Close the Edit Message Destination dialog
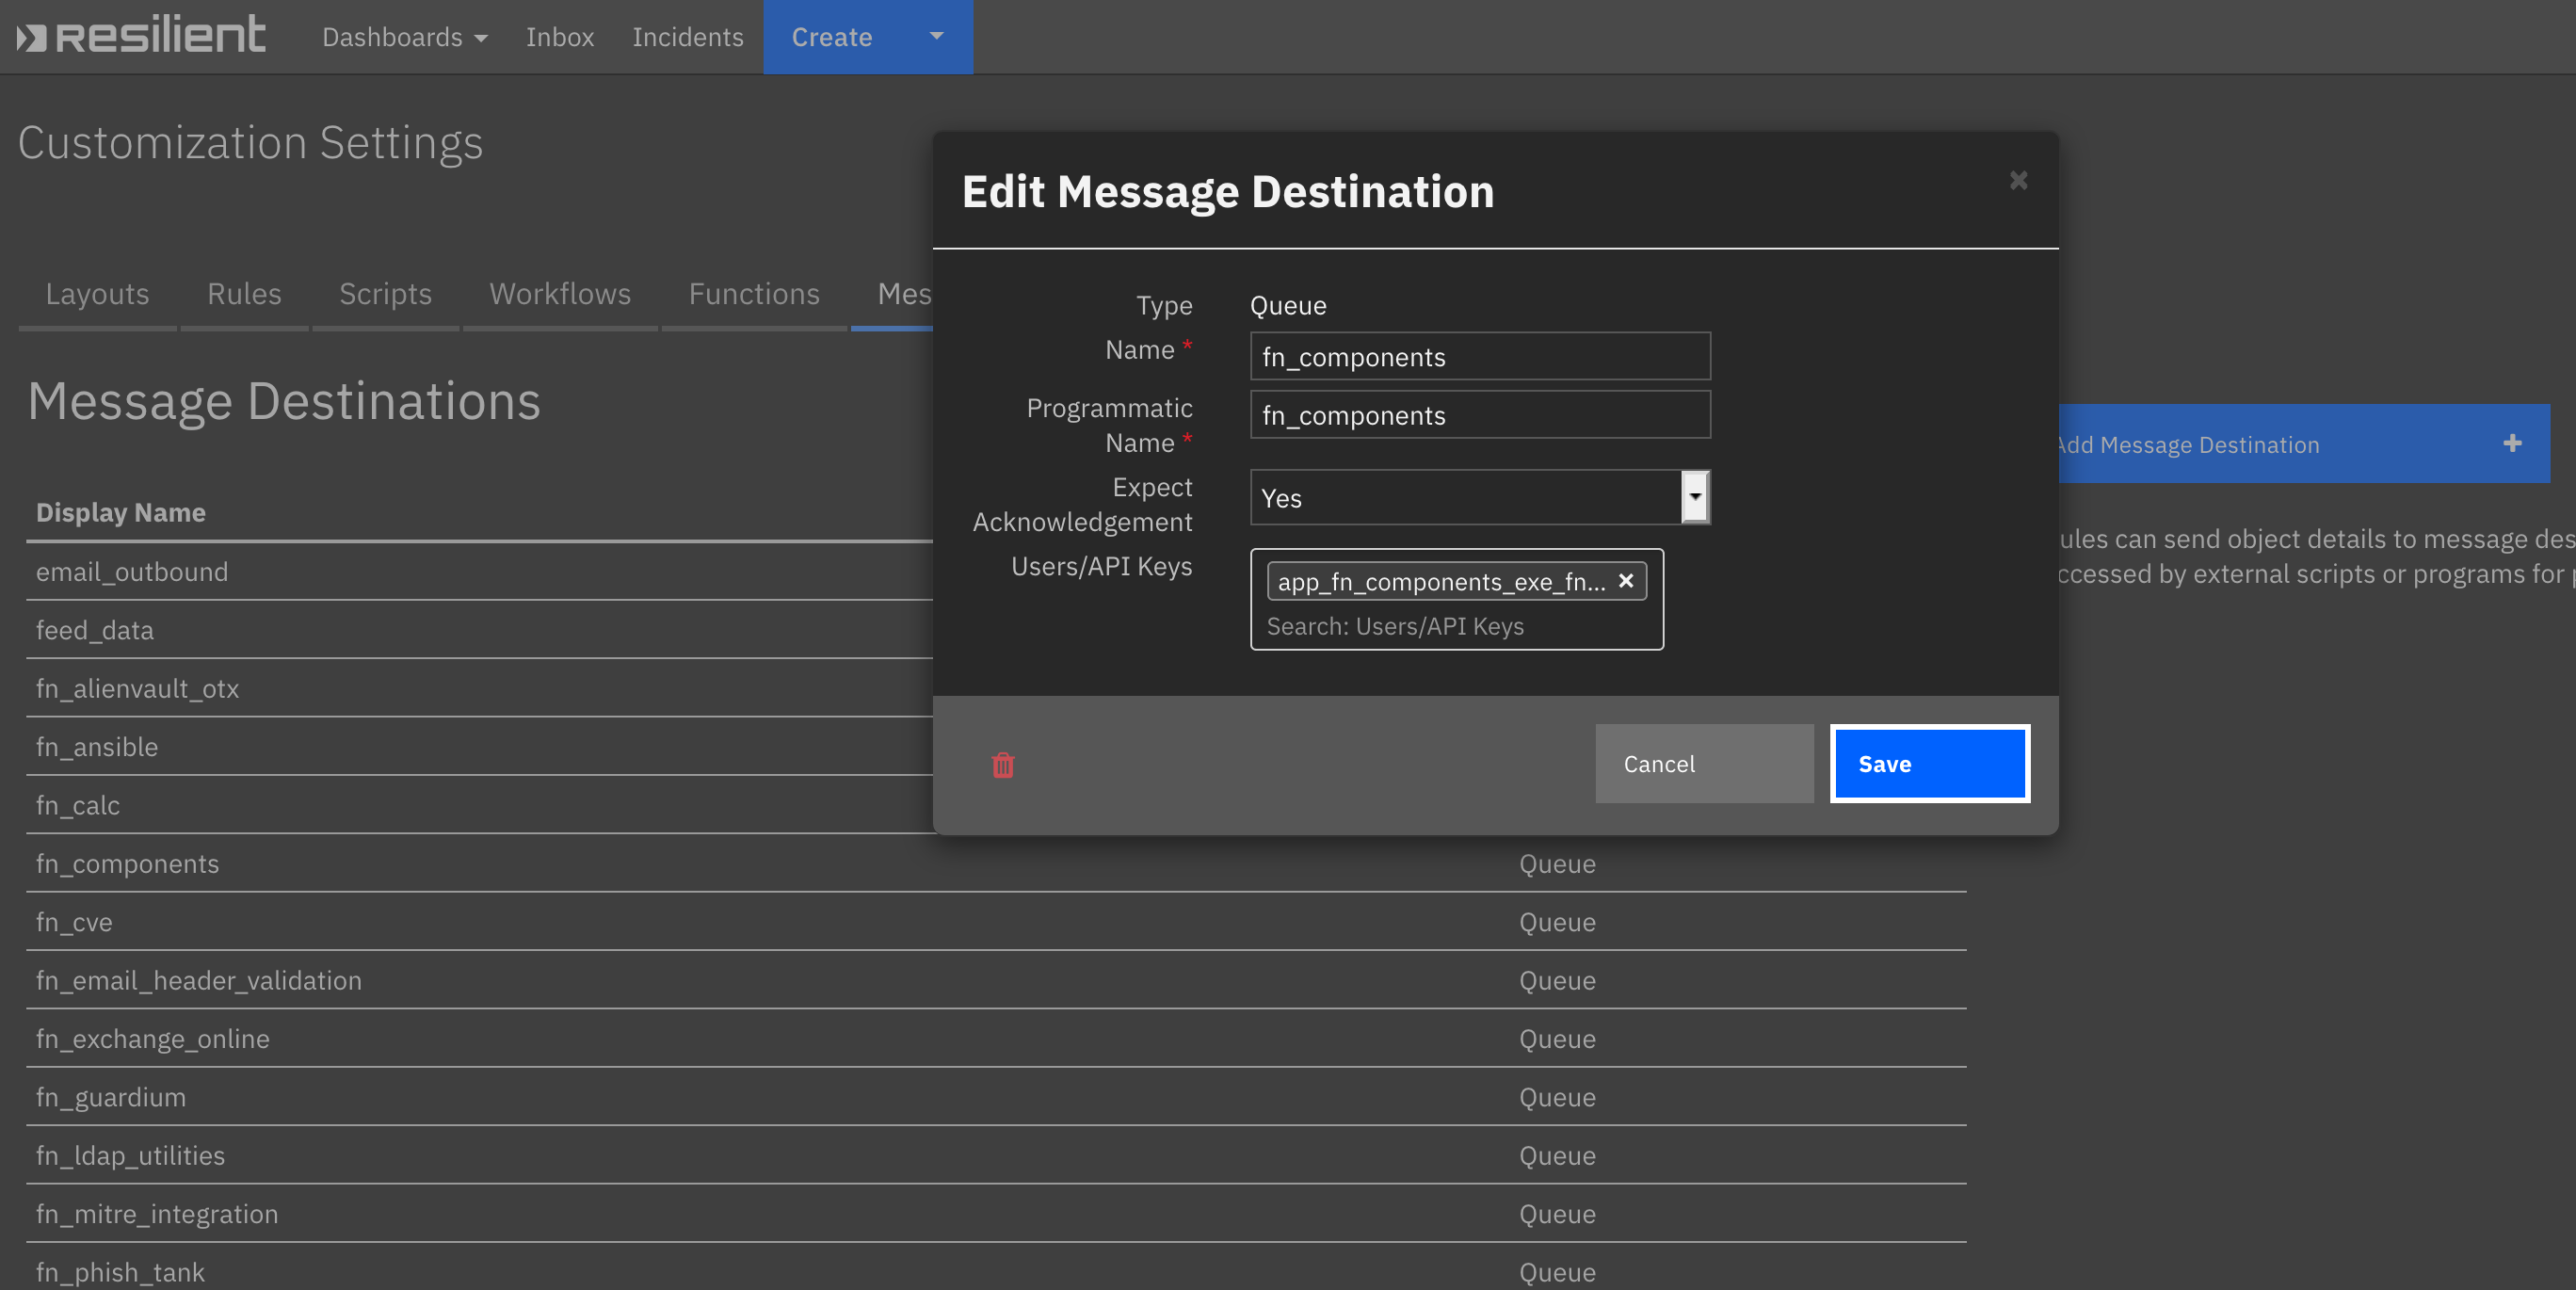The height and width of the screenshot is (1290, 2576). pos(2018,180)
